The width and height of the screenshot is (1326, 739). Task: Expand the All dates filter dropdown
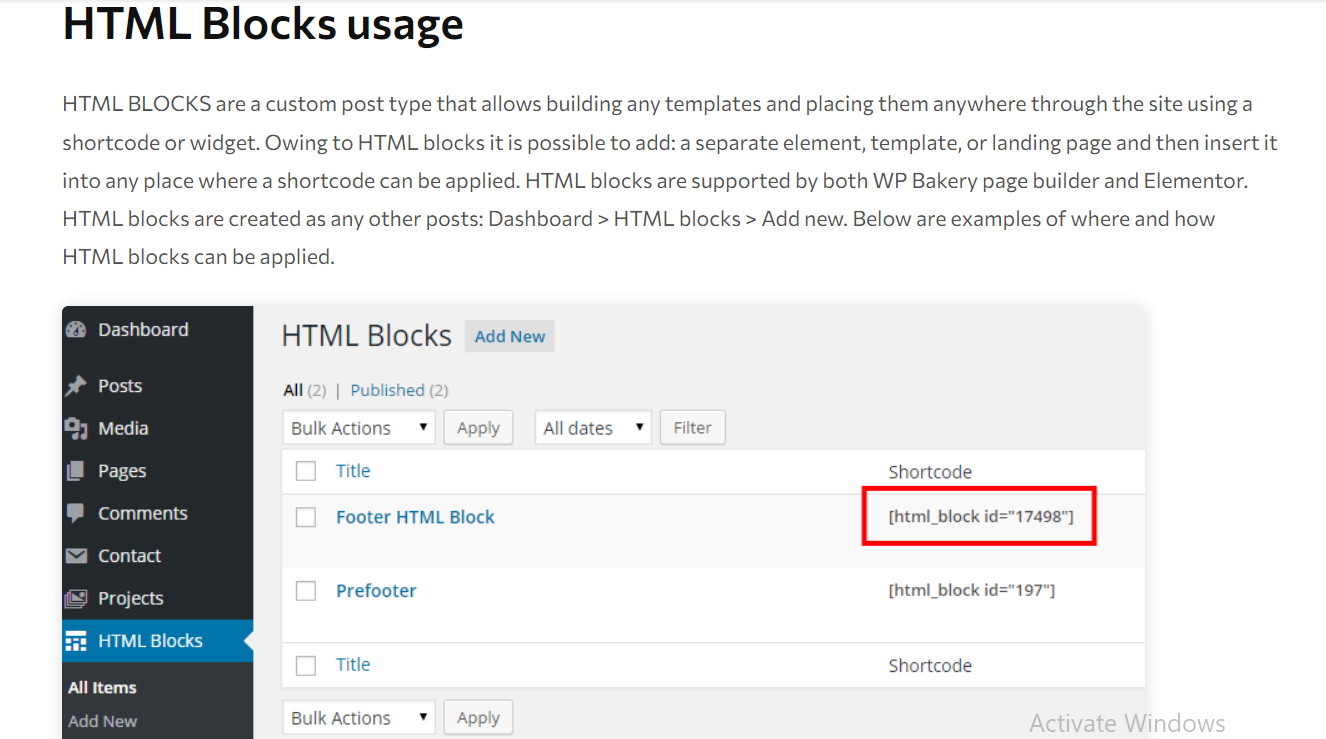coord(592,428)
